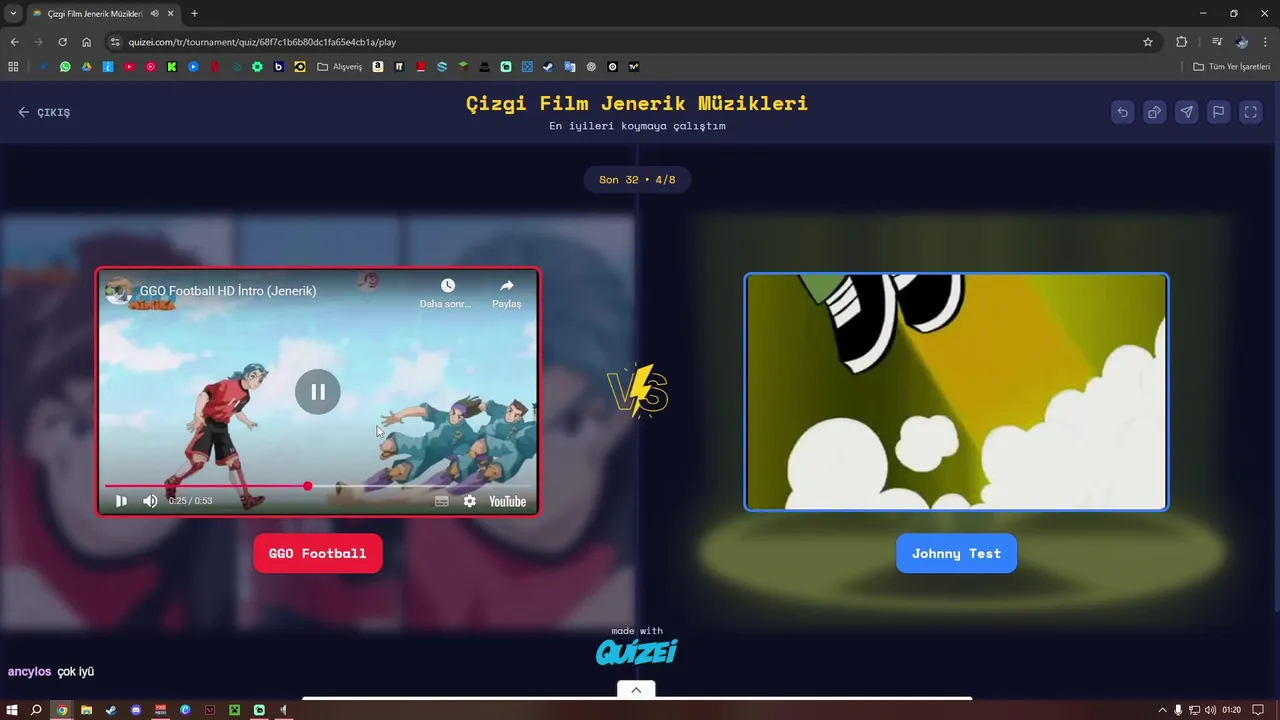Screen dimensions: 1280x720
Task: Open YouTube player settings gear
Action: pos(470,501)
